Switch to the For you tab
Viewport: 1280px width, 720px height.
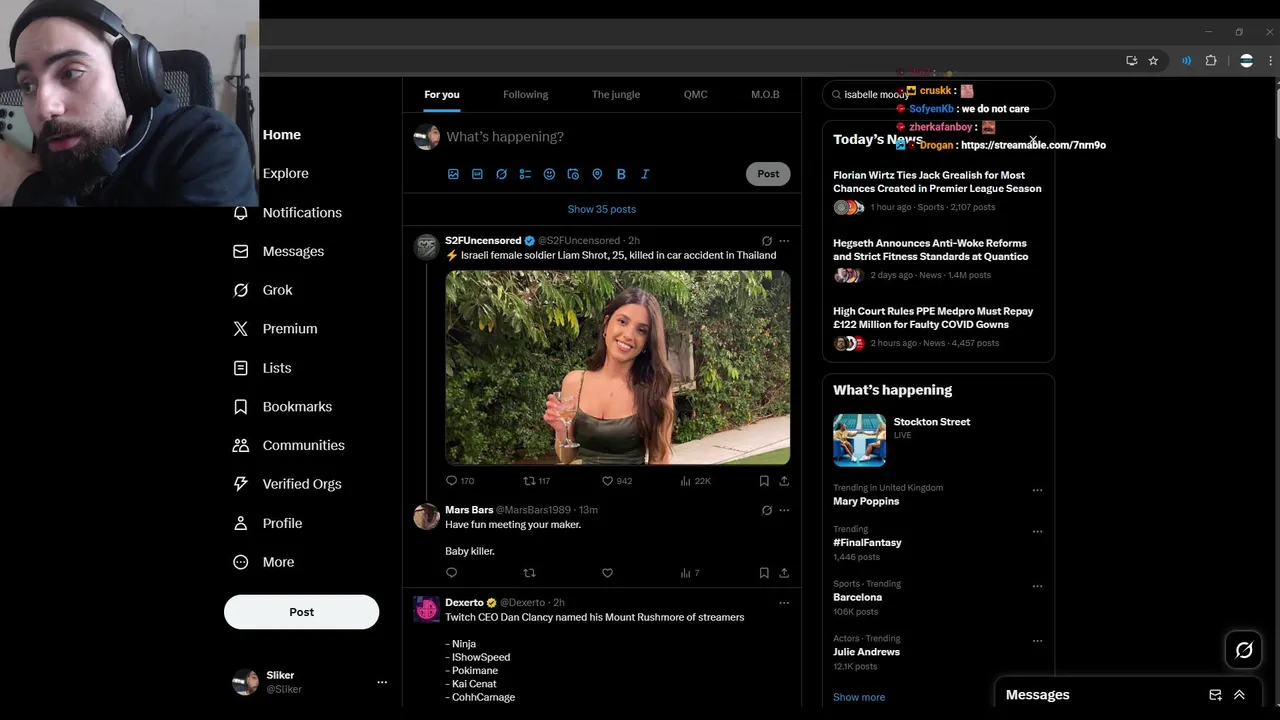point(442,94)
